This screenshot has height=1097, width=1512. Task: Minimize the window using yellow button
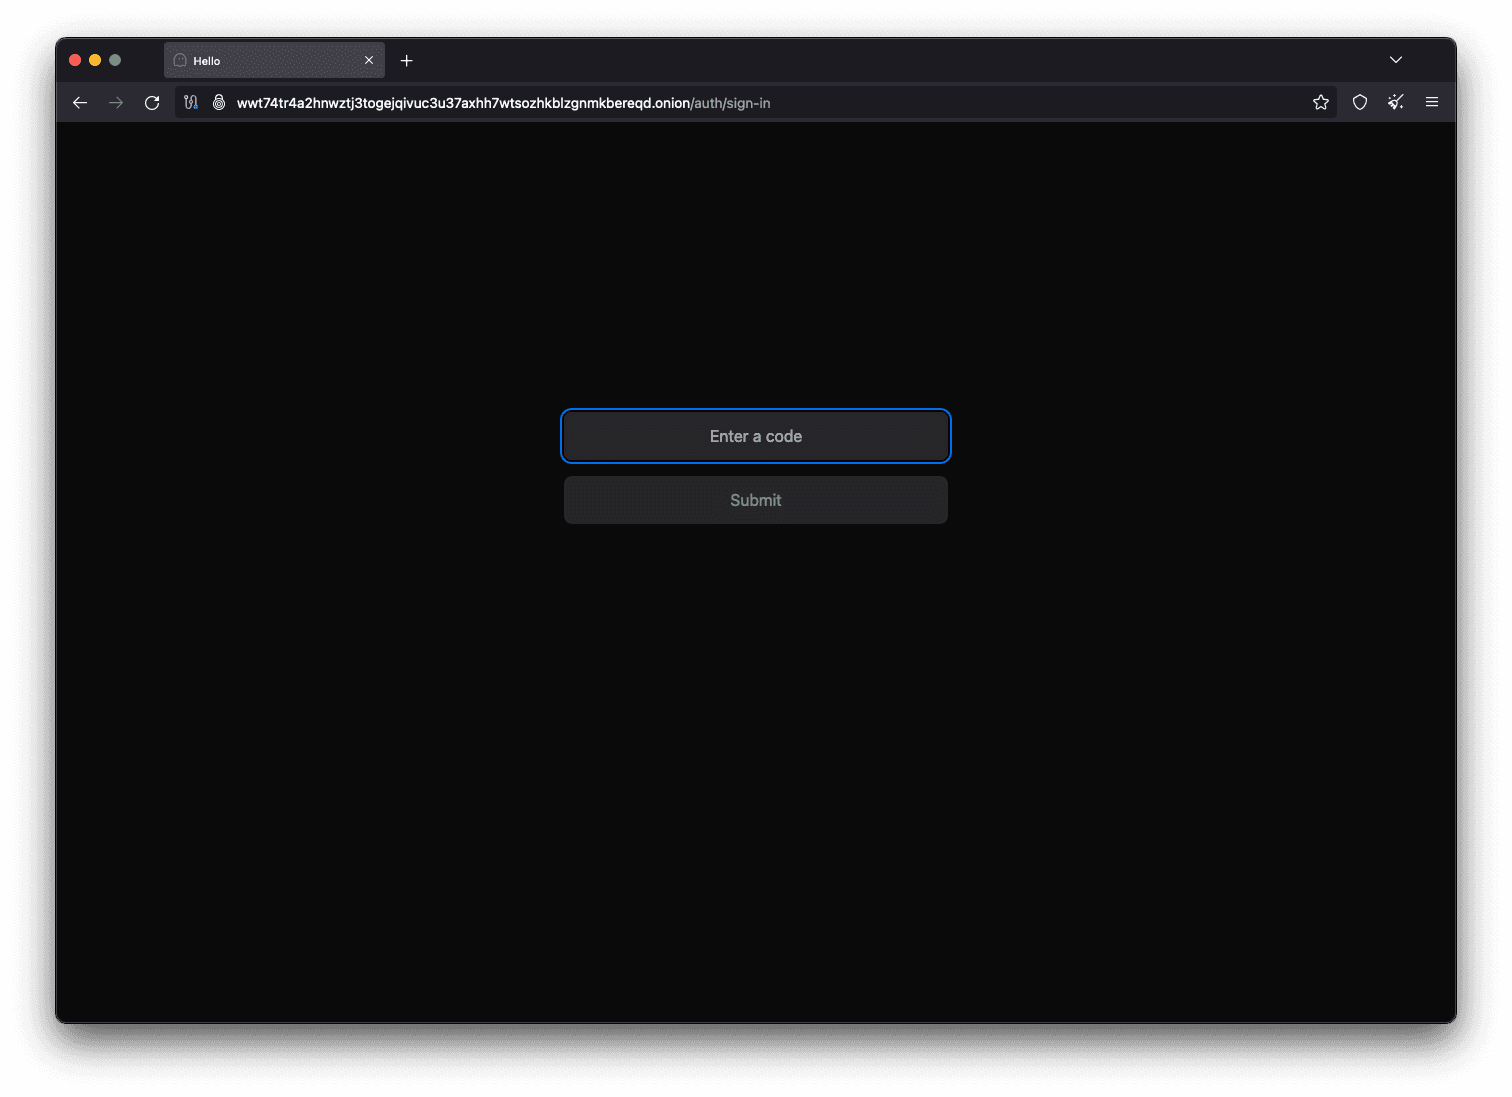[95, 60]
